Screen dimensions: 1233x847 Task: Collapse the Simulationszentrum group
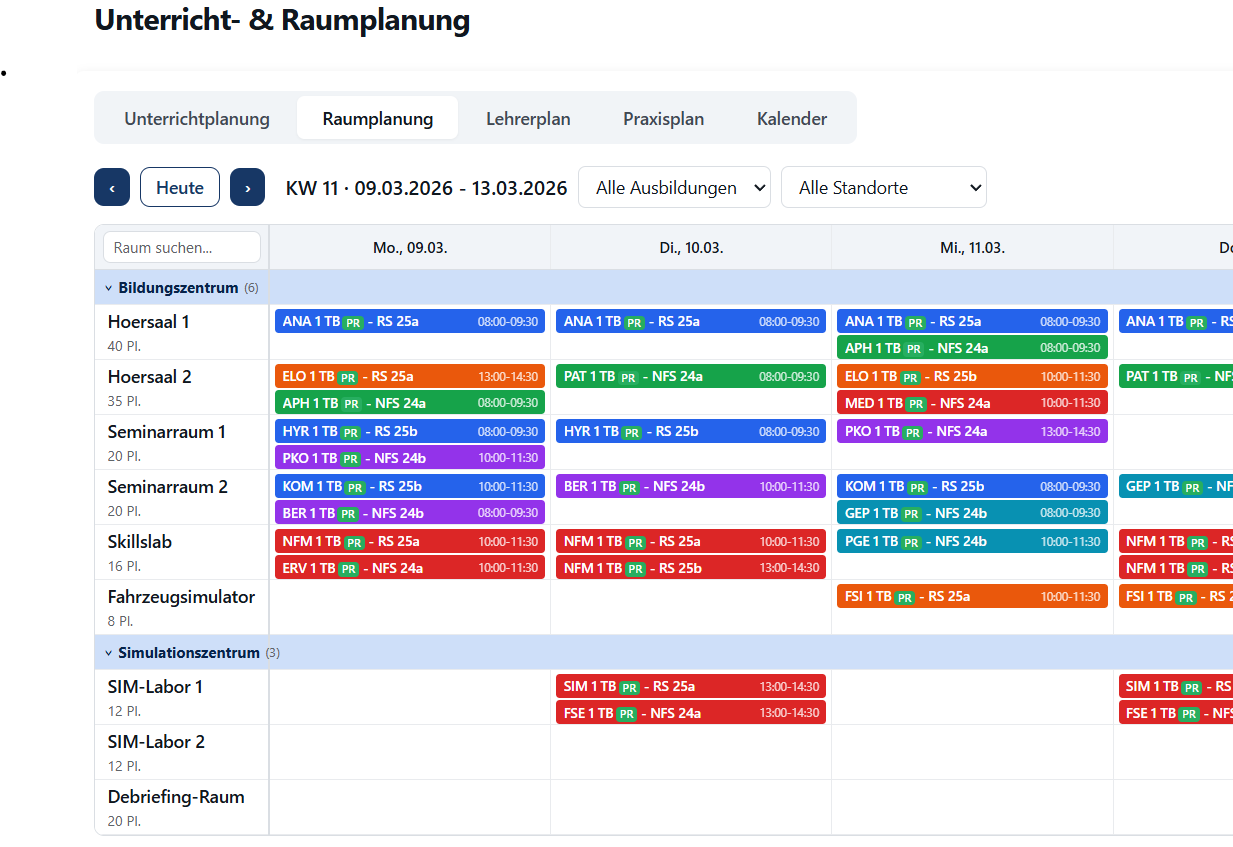[x=109, y=653]
